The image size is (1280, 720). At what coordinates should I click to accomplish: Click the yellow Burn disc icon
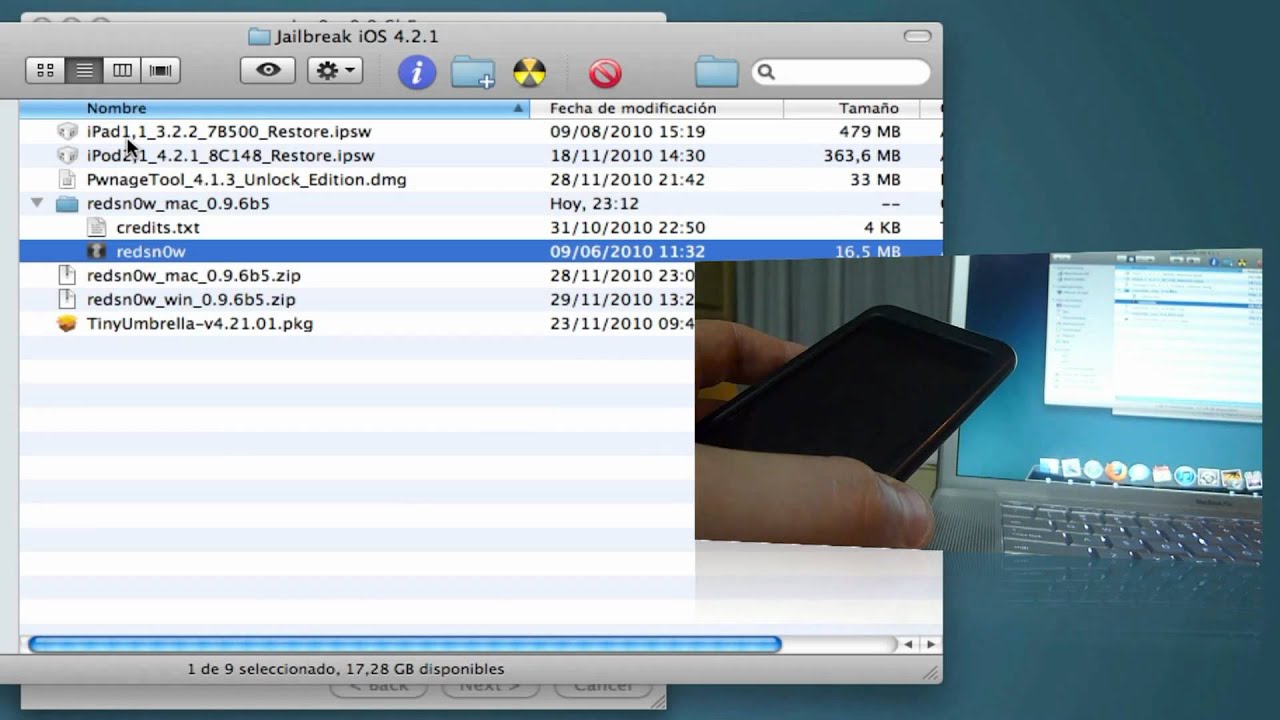pyautogui.click(x=530, y=72)
